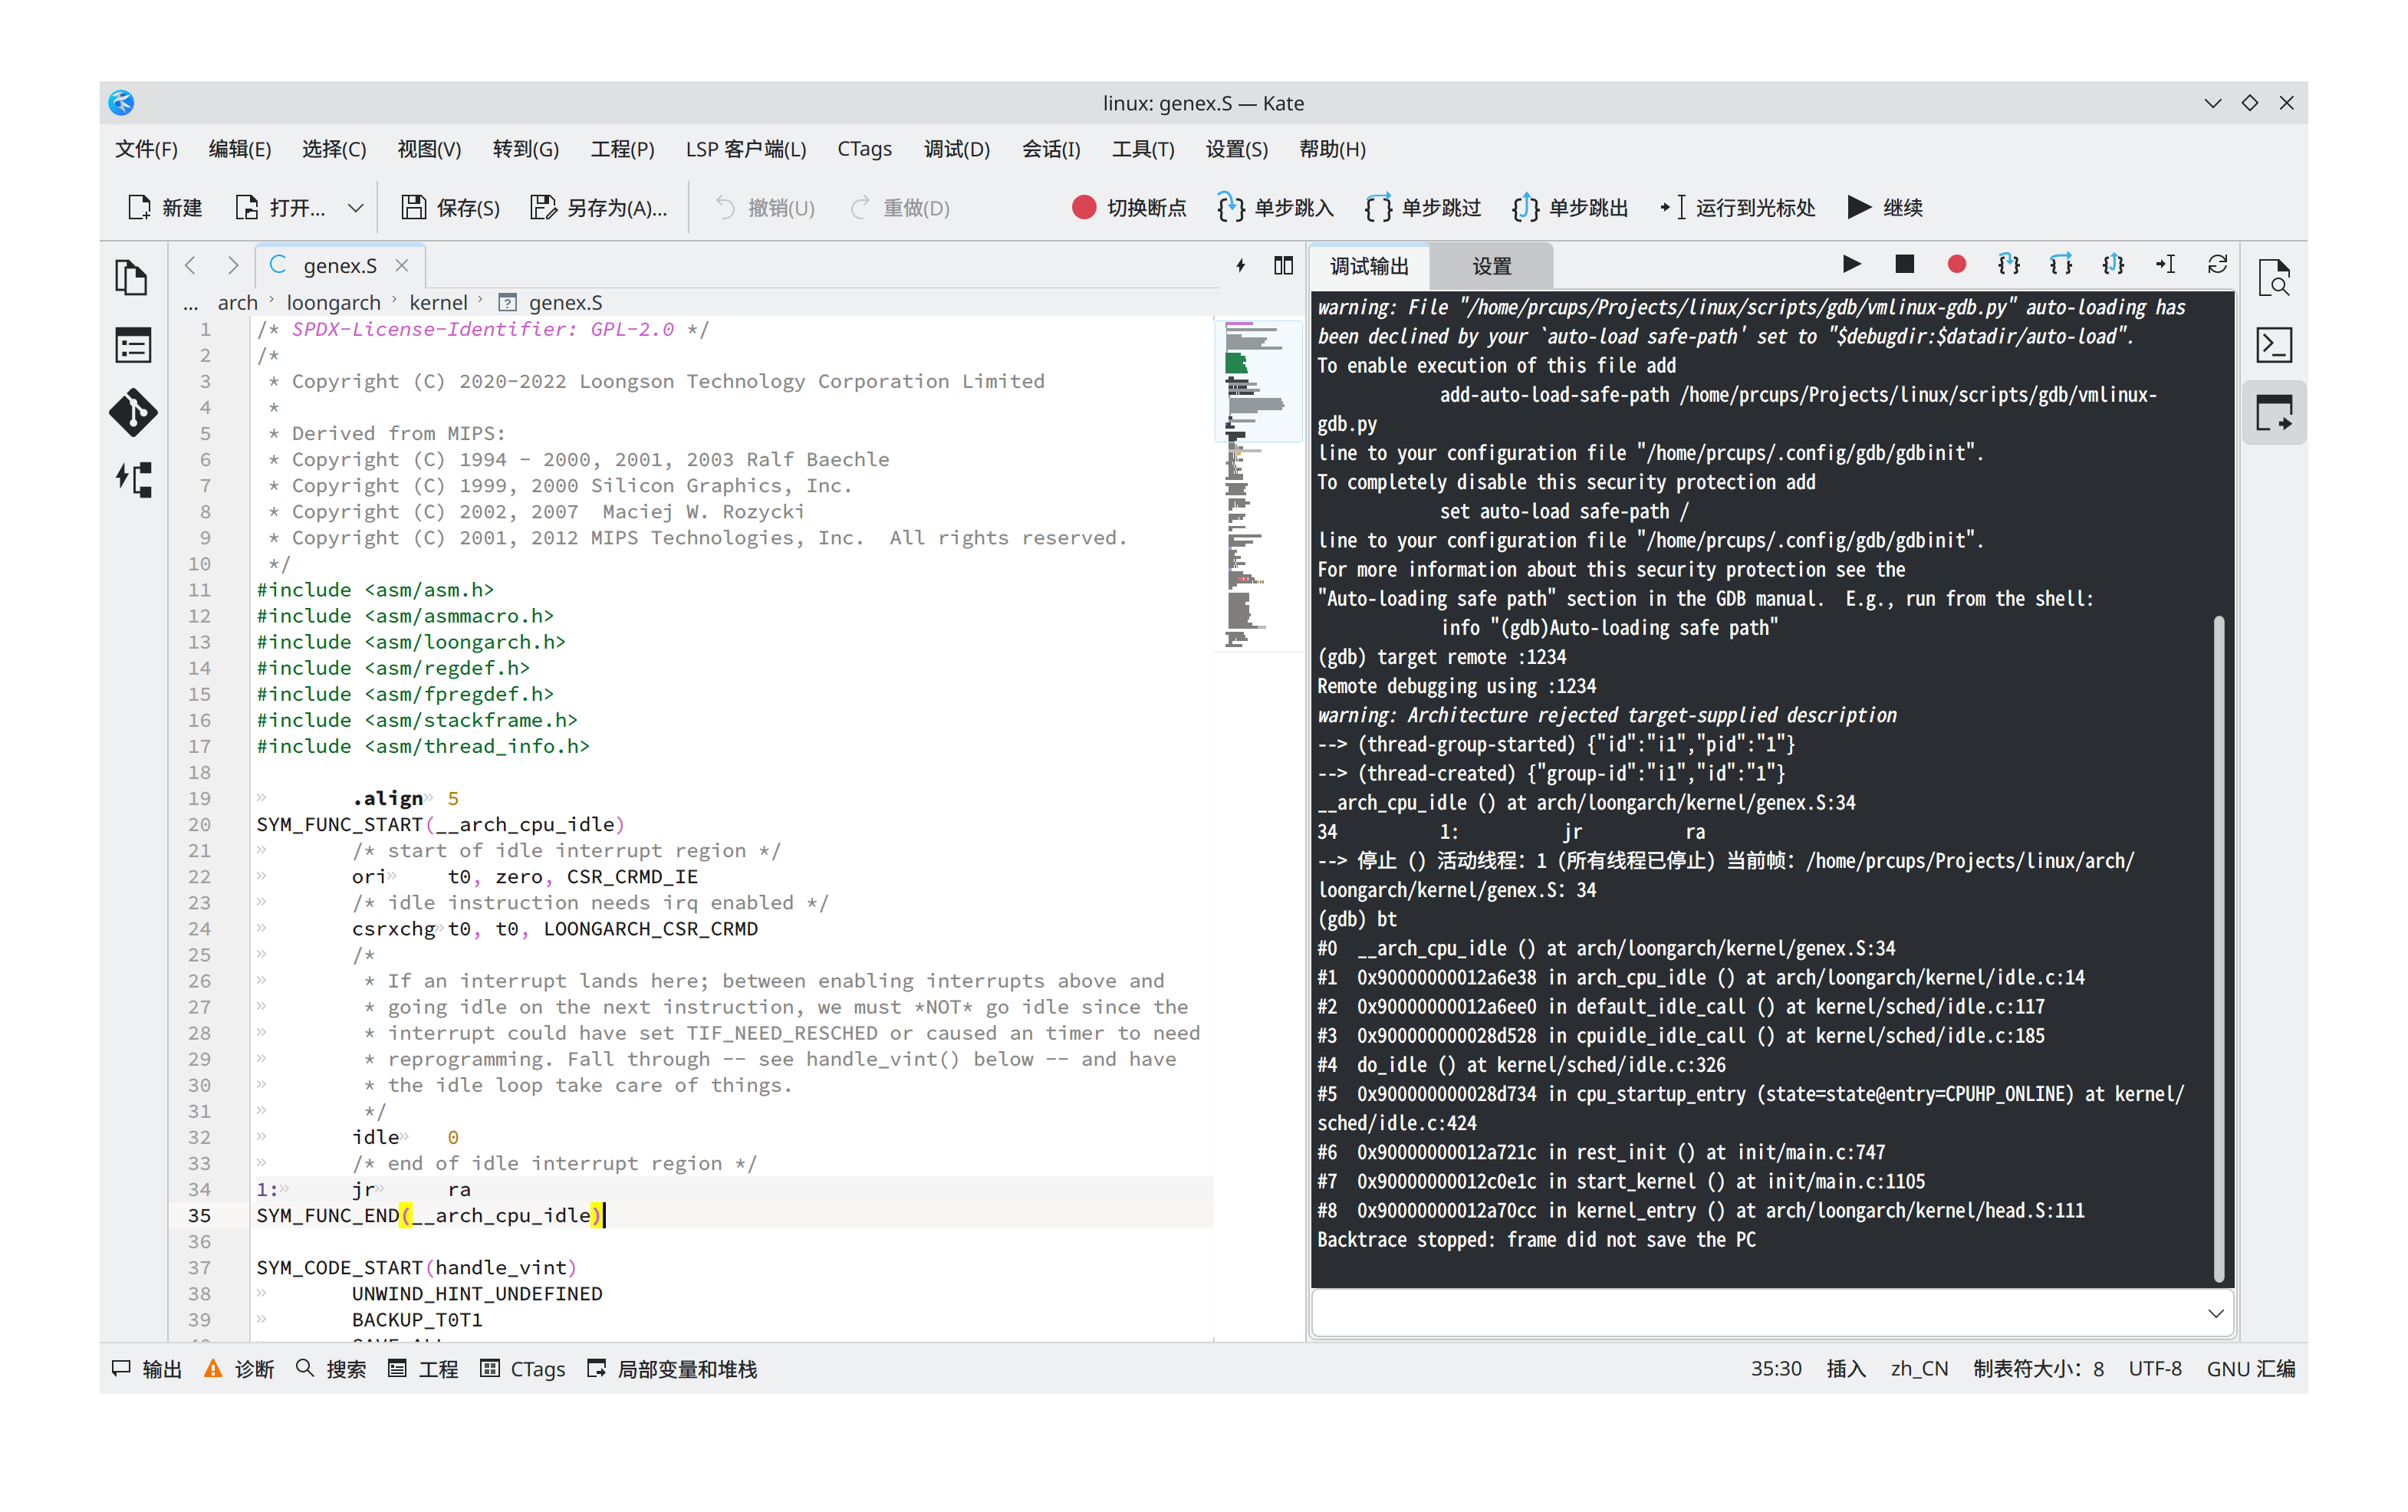Expand the 打开 recent files dropdown arrow
2408x1512 pixels.
(x=355, y=207)
